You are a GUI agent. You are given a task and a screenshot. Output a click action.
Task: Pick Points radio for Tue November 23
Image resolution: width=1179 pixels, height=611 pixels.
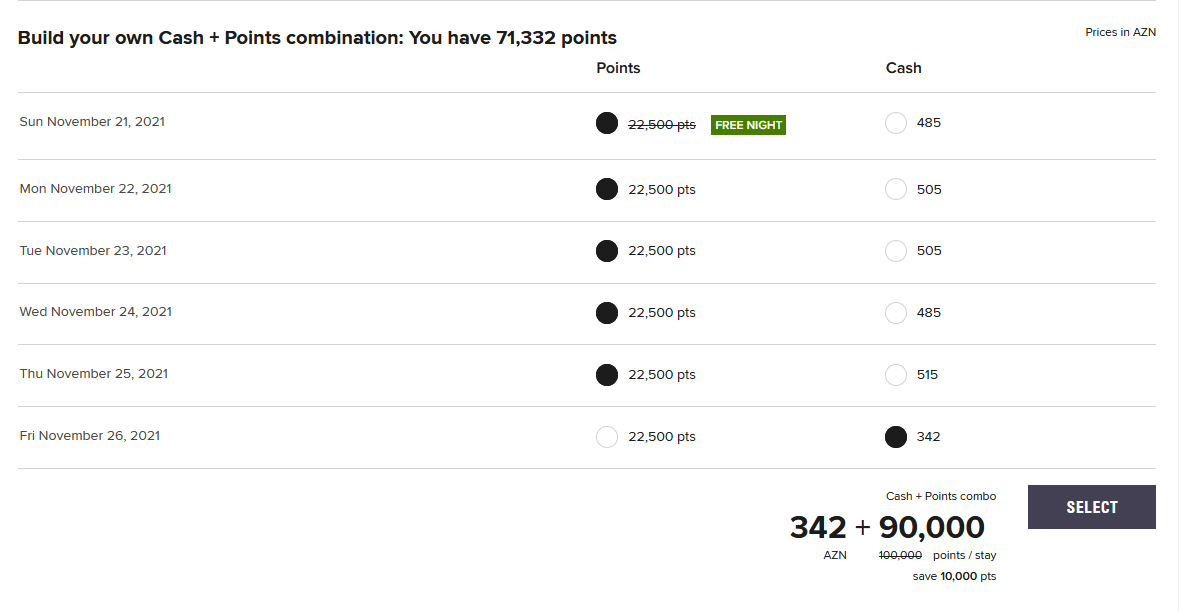click(x=607, y=251)
